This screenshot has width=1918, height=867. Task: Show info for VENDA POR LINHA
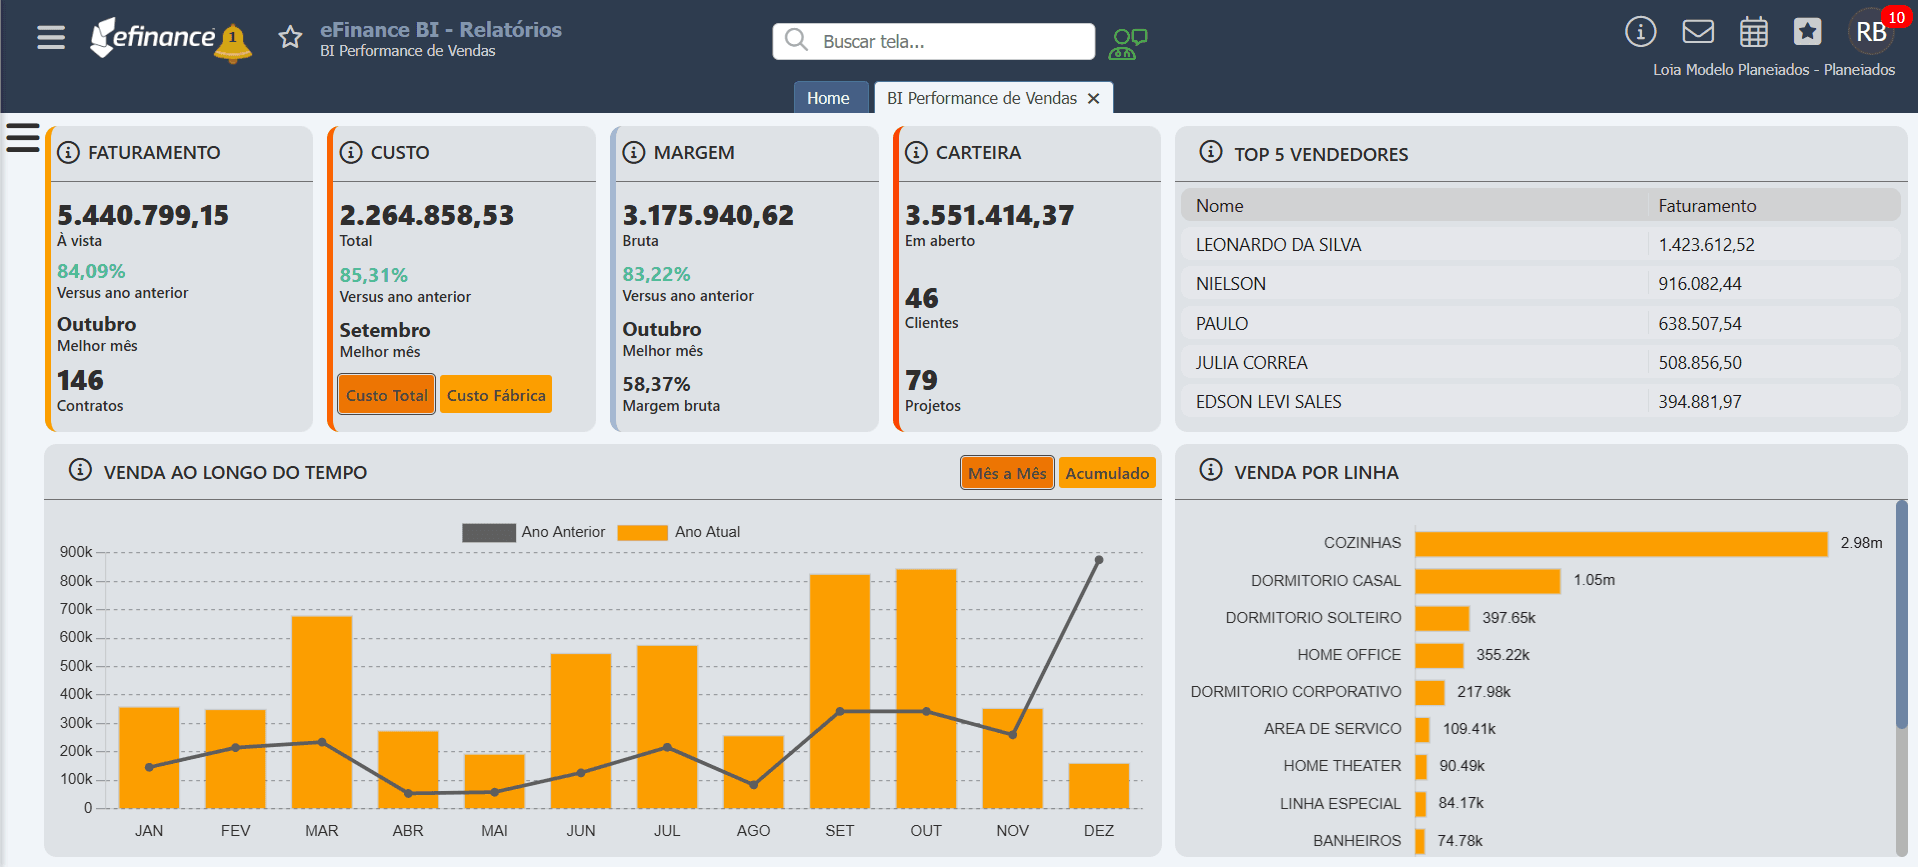(1211, 470)
